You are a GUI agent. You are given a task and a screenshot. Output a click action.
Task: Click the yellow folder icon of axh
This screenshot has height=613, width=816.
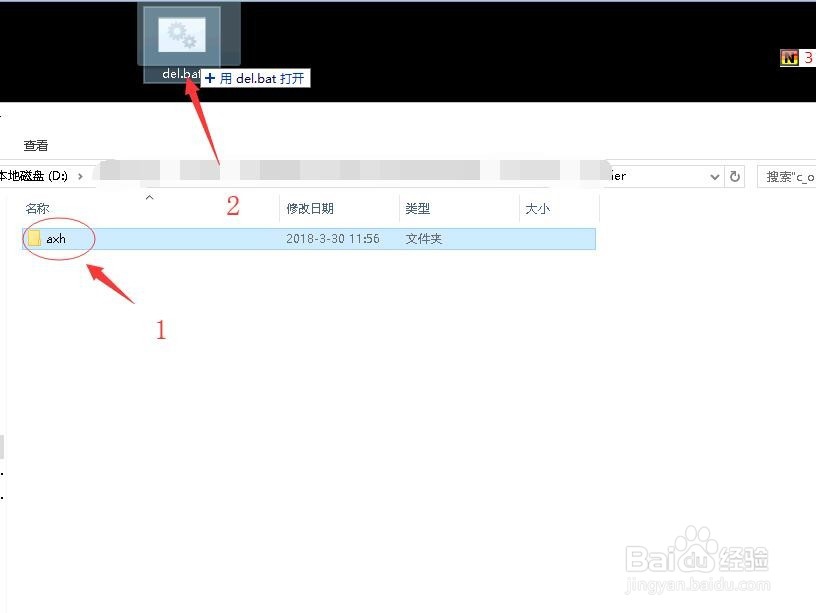pos(33,238)
